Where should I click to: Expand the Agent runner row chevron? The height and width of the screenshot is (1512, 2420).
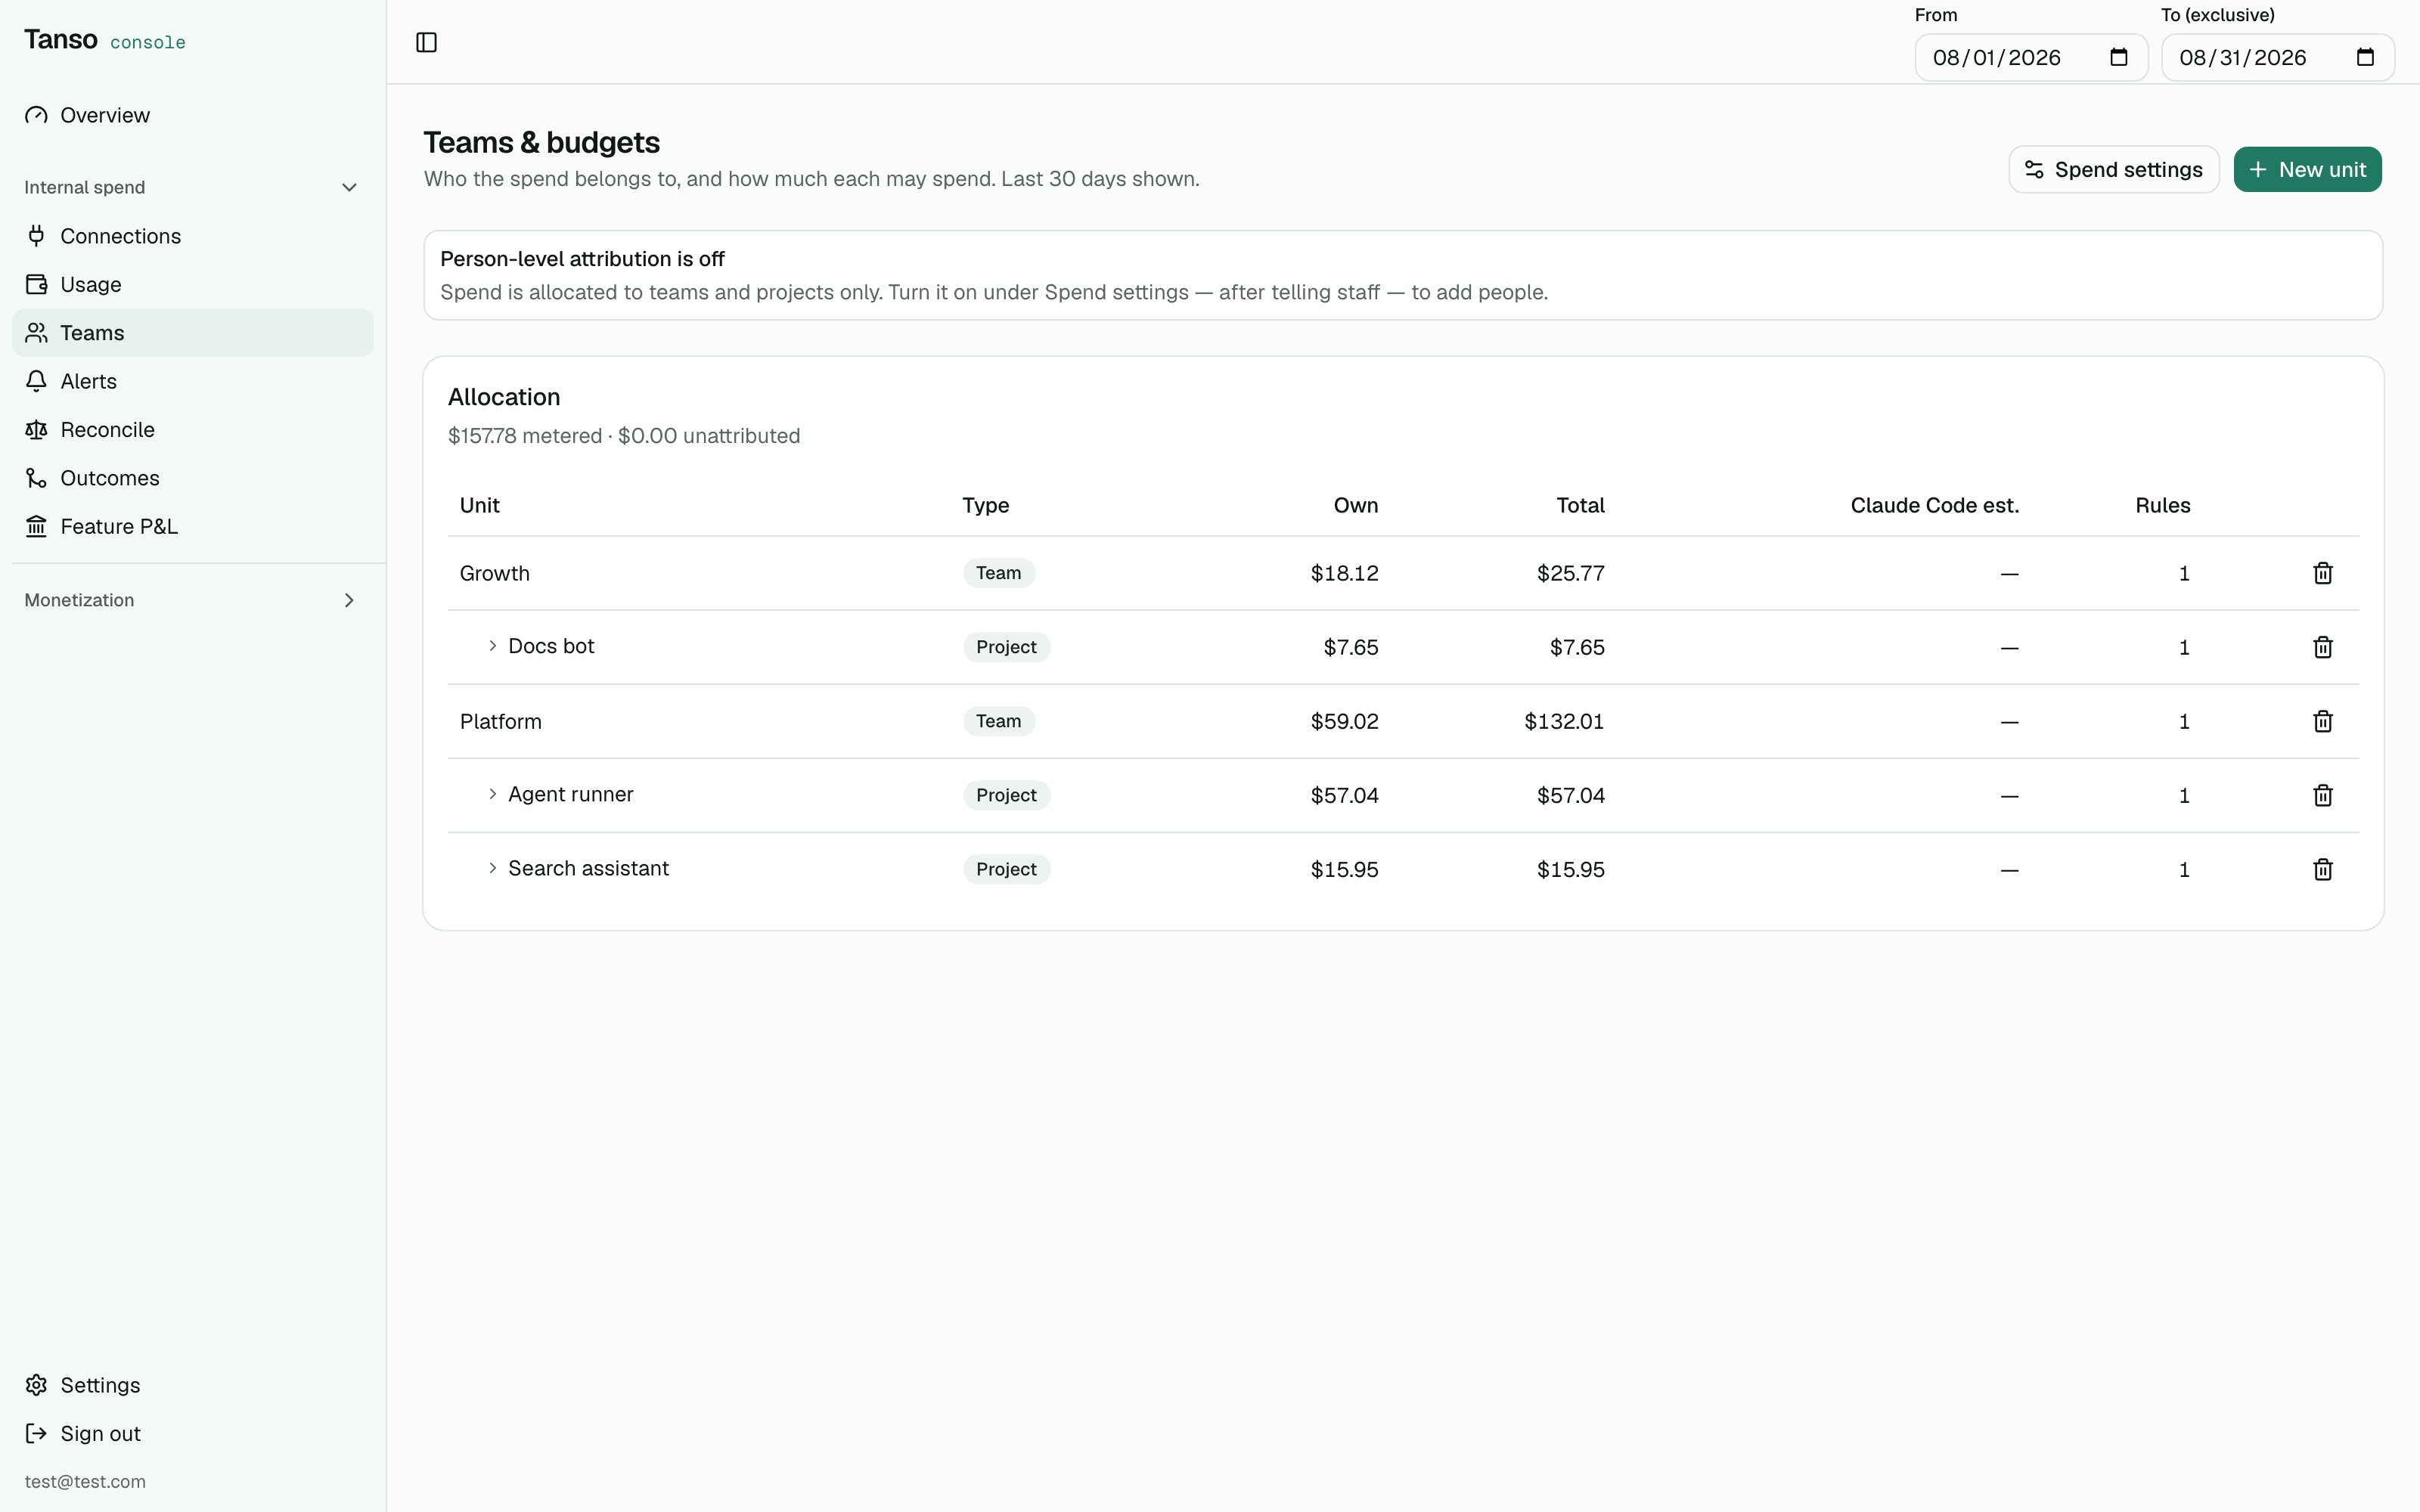pyautogui.click(x=492, y=794)
